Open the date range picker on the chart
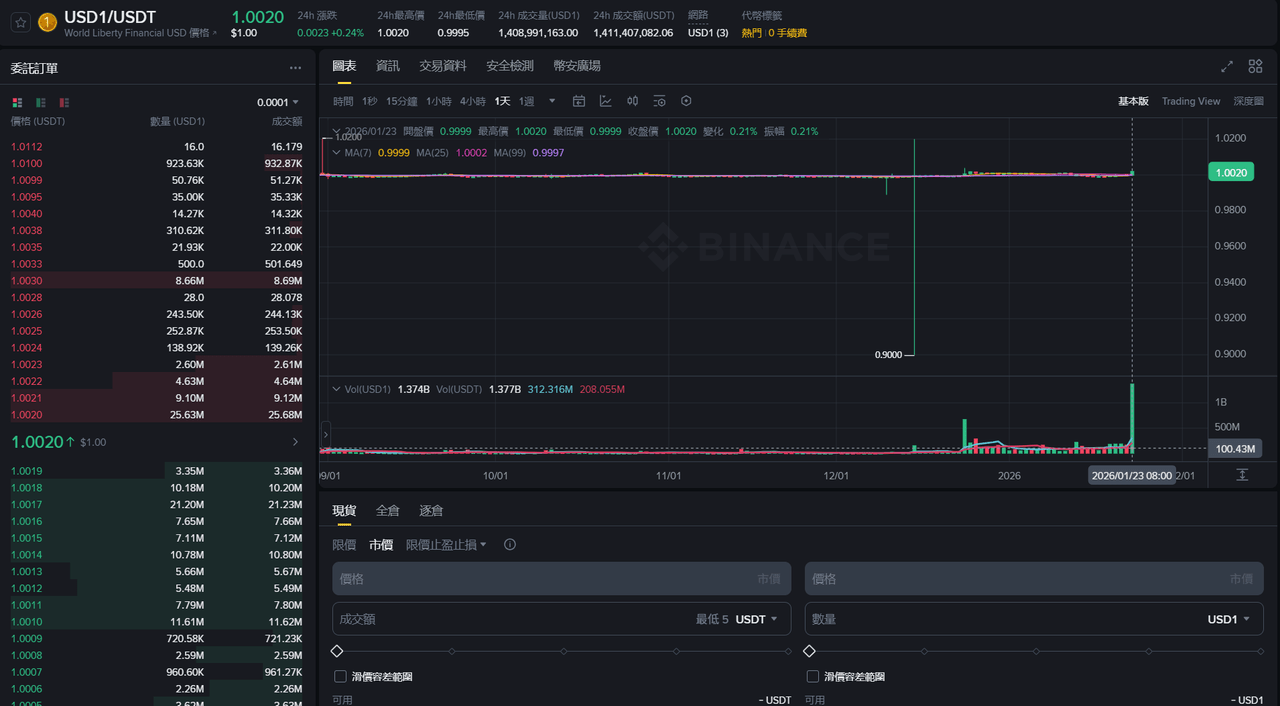 click(580, 101)
